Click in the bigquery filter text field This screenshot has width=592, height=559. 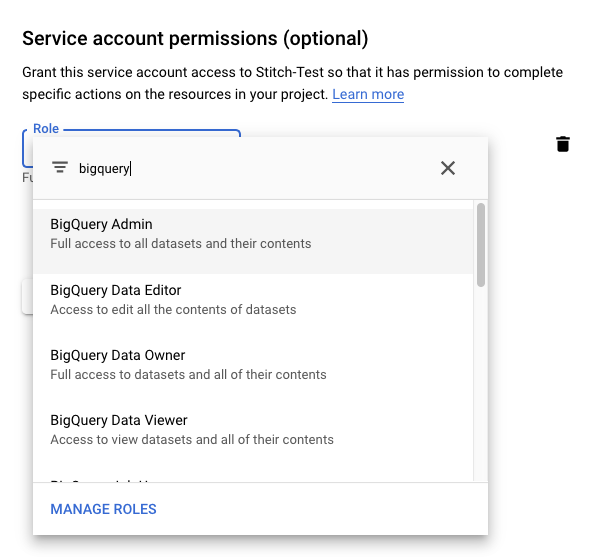(x=253, y=168)
